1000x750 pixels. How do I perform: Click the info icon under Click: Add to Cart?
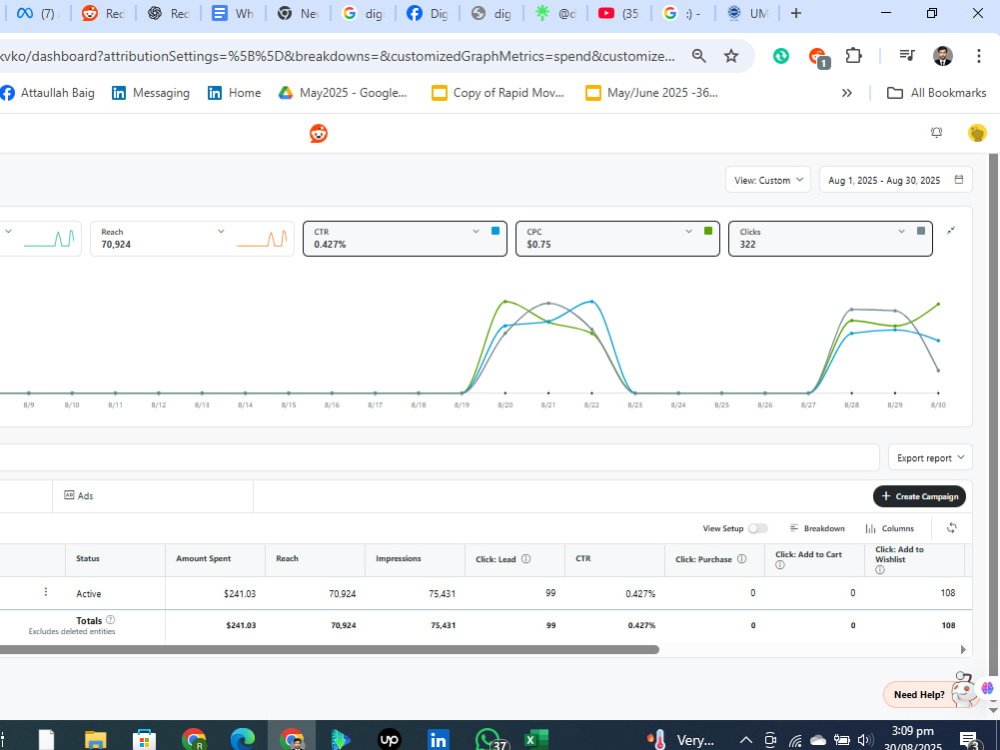point(779,565)
